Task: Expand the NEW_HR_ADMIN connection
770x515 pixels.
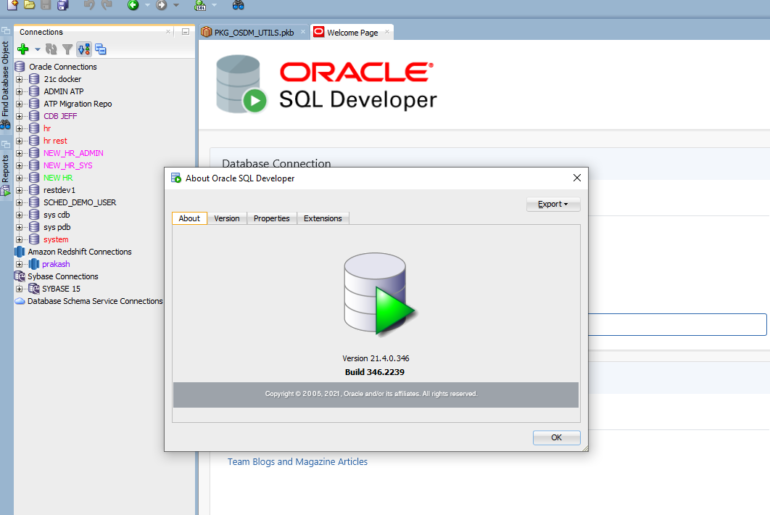Action: [x=19, y=153]
